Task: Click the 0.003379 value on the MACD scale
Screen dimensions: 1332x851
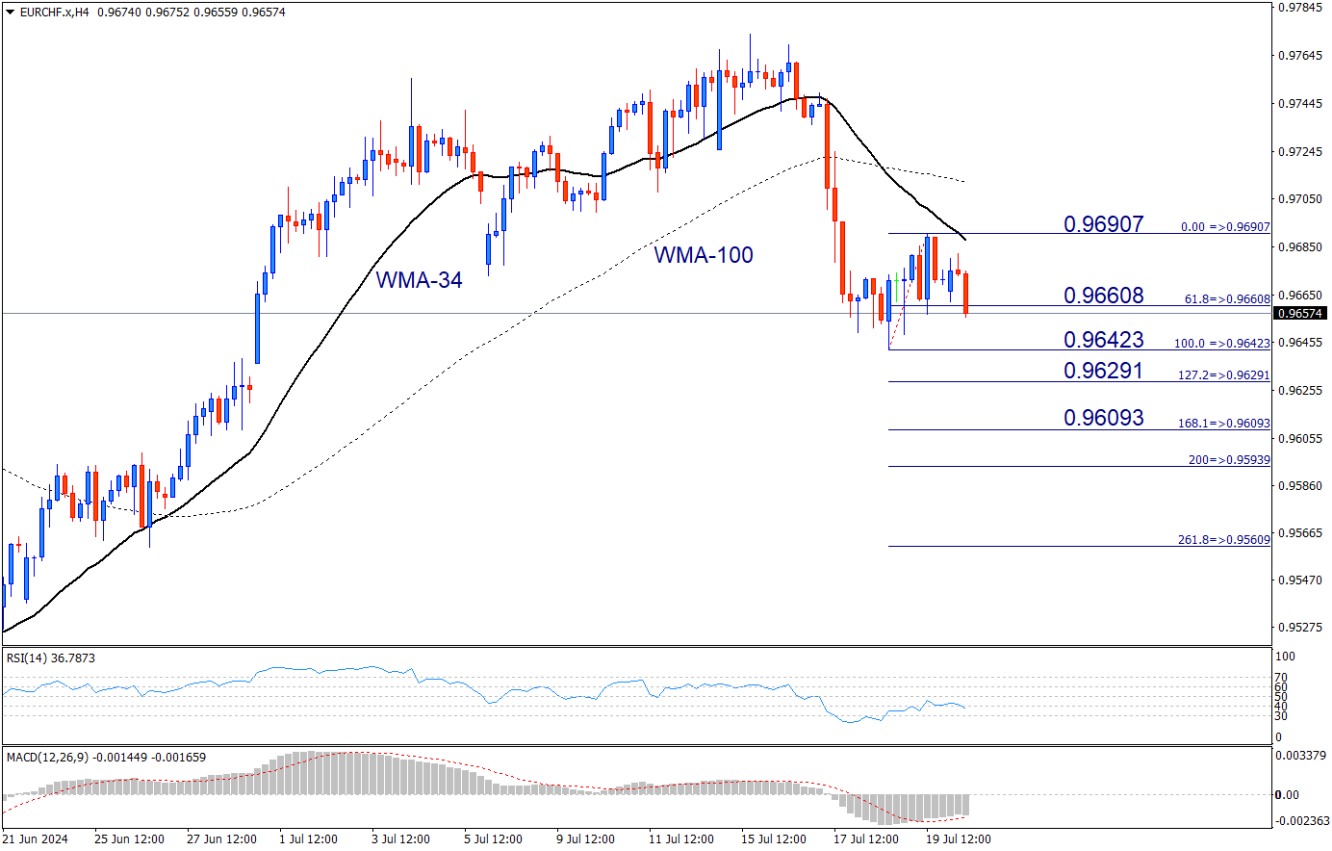Action: pyautogui.click(x=1303, y=755)
